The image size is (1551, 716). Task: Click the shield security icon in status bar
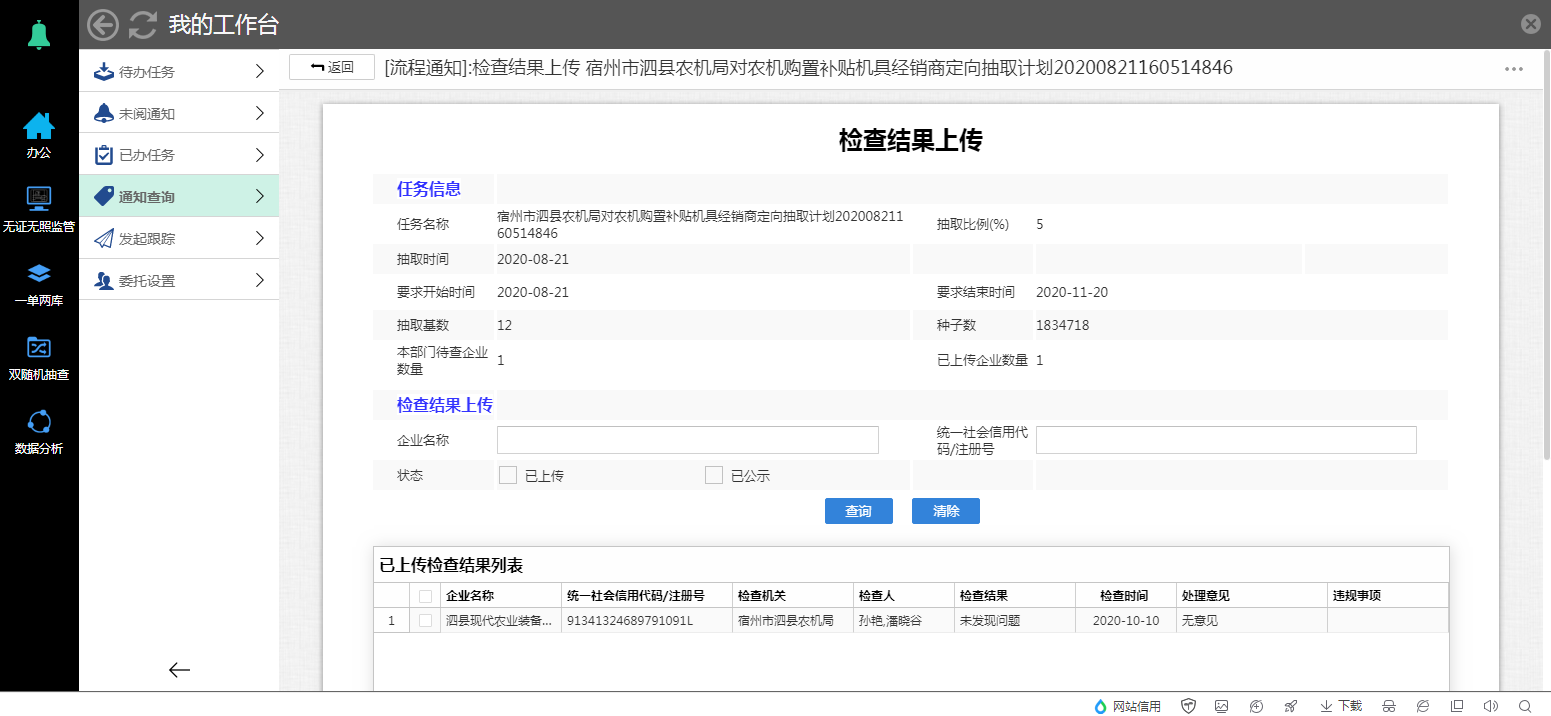tap(1188, 706)
